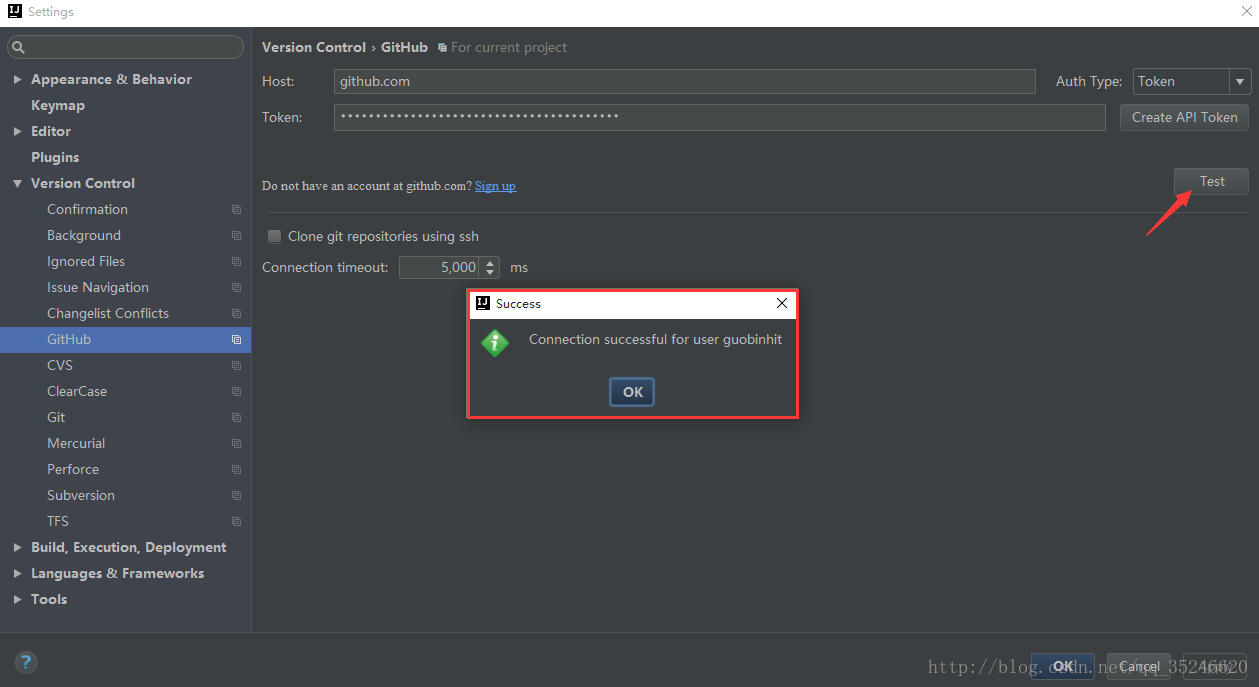
Task: Decrease connection timeout with down arrow
Action: (489, 273)
